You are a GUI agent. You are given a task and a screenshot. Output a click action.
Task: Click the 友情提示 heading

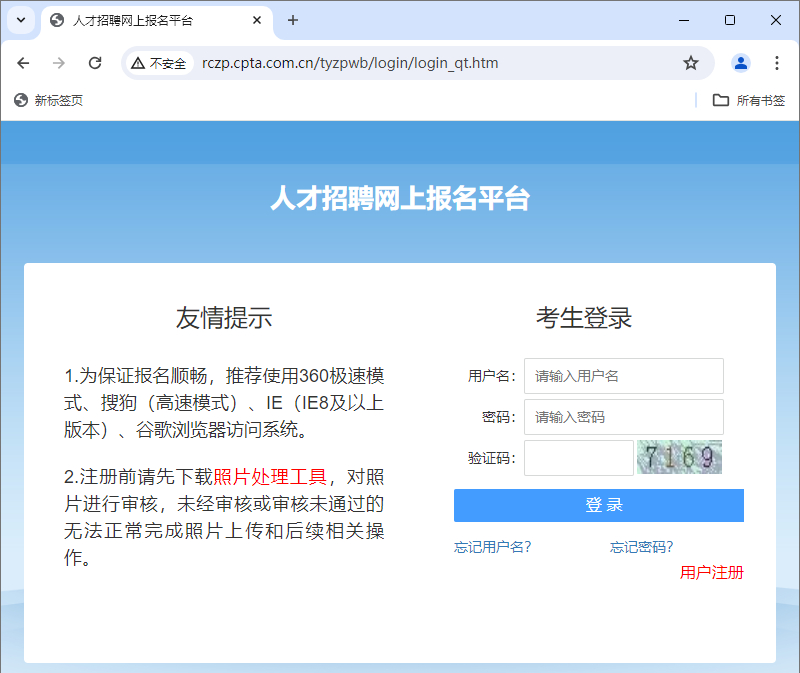click(x=224, y=318)
